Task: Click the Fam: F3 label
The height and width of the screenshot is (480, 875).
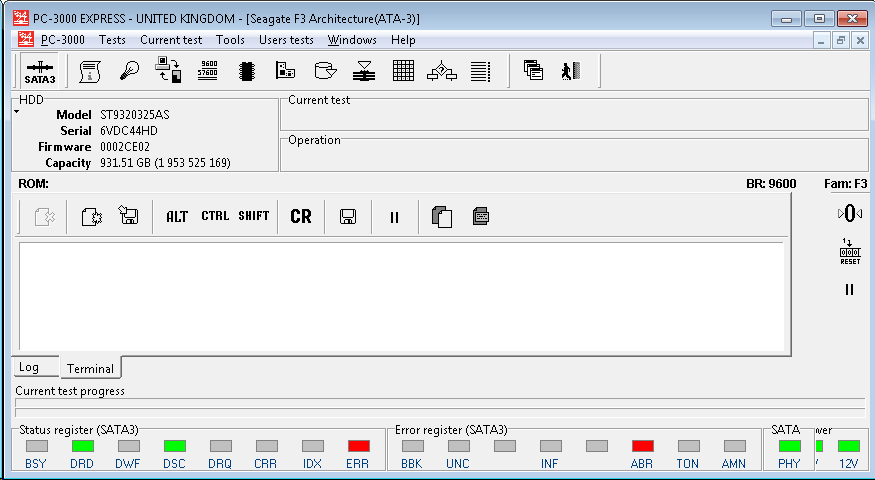Action: (846, 184)
